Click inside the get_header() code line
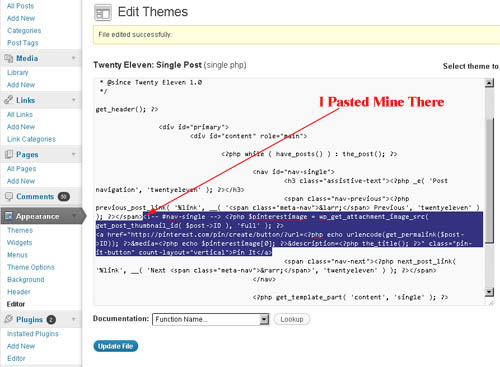Image resolution: width=500 pixels, height=367 pixels. point(127,109)
